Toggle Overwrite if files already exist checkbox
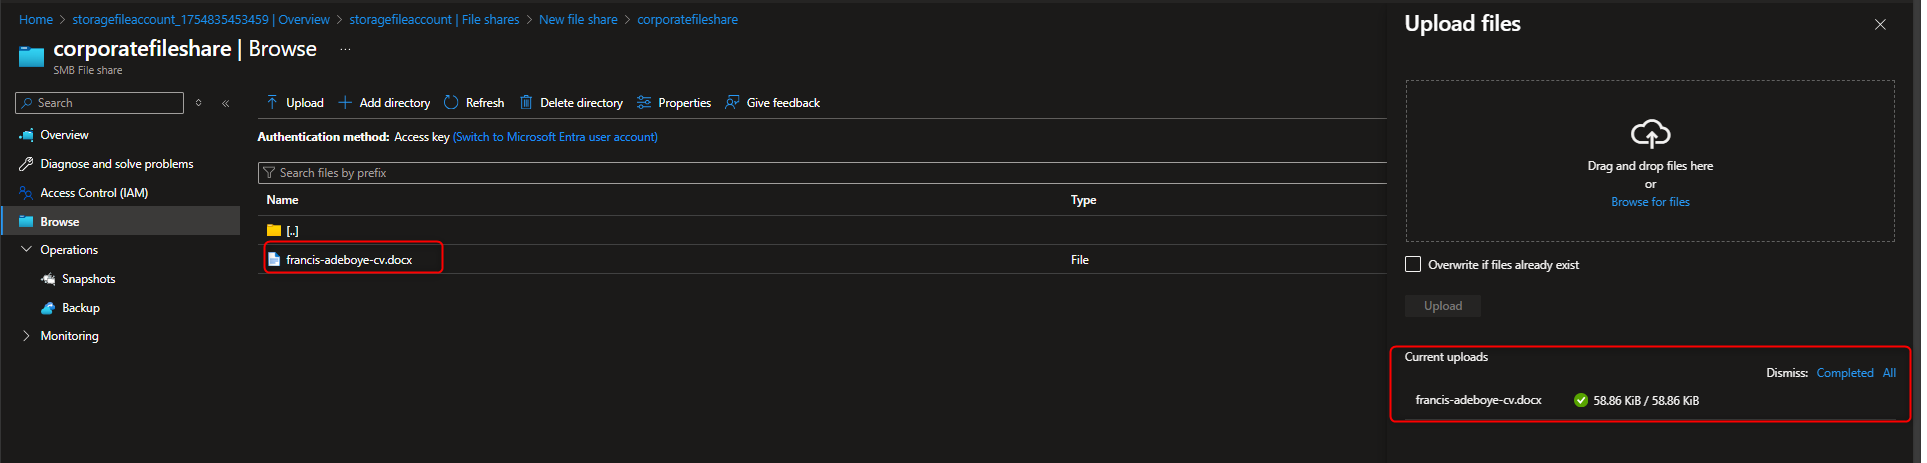Screen dimensions: 1927x463 click(1413, 265)
